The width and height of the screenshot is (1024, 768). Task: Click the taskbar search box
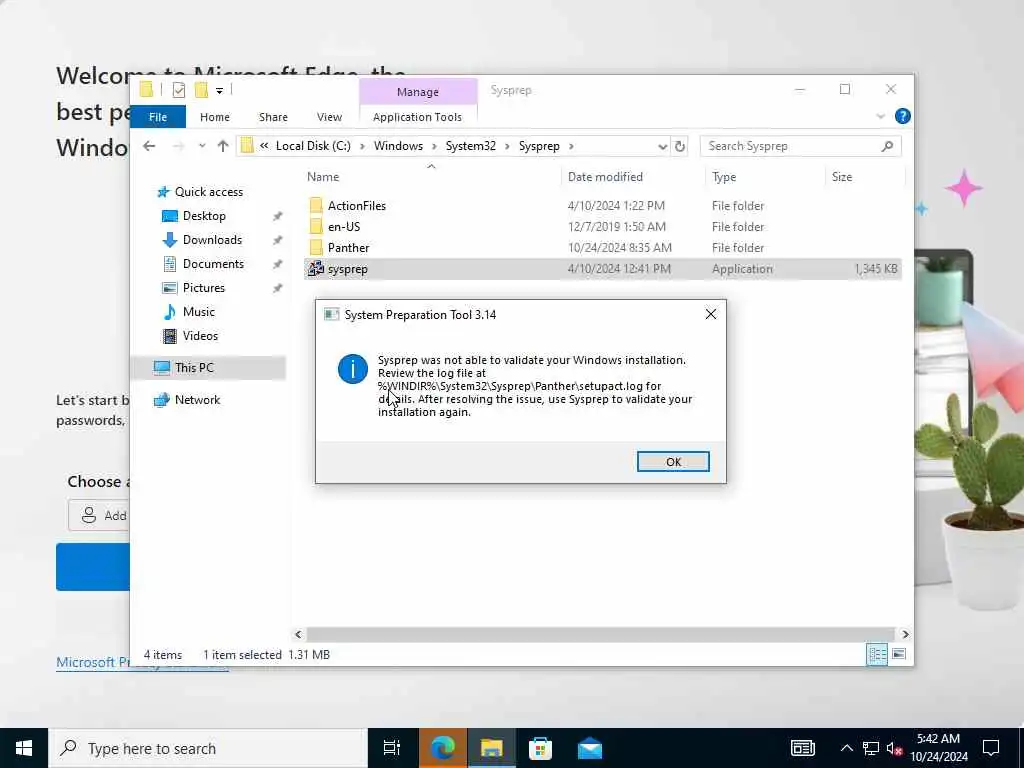[x=208, y=748]
